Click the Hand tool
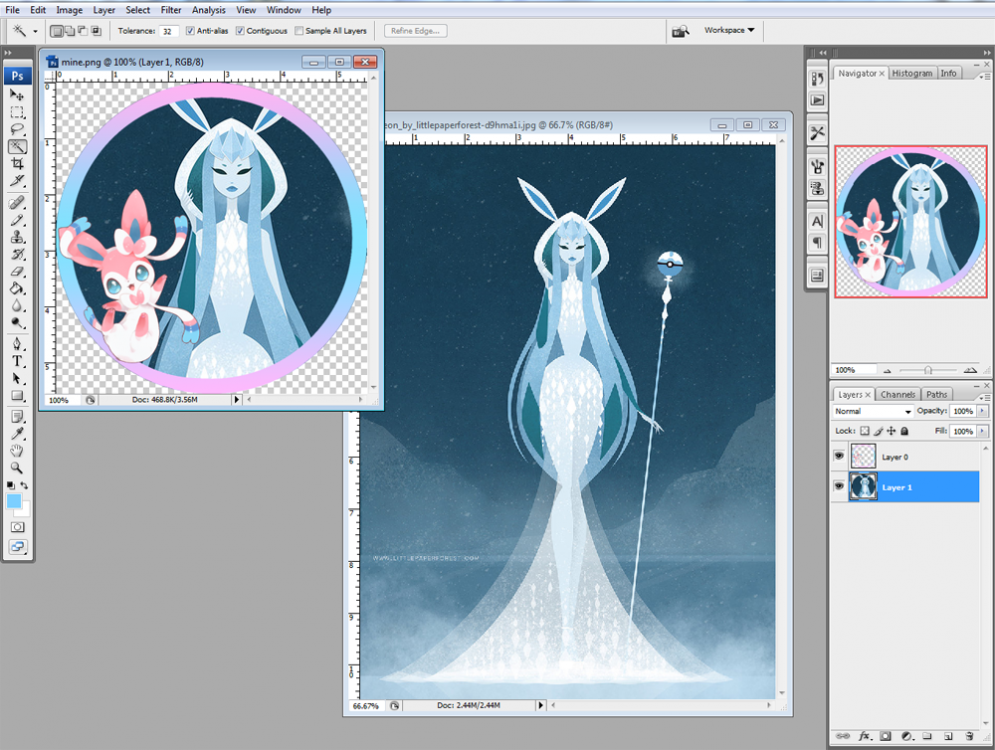The height and width of the screenshot is (750, 995). pos(17,450)
